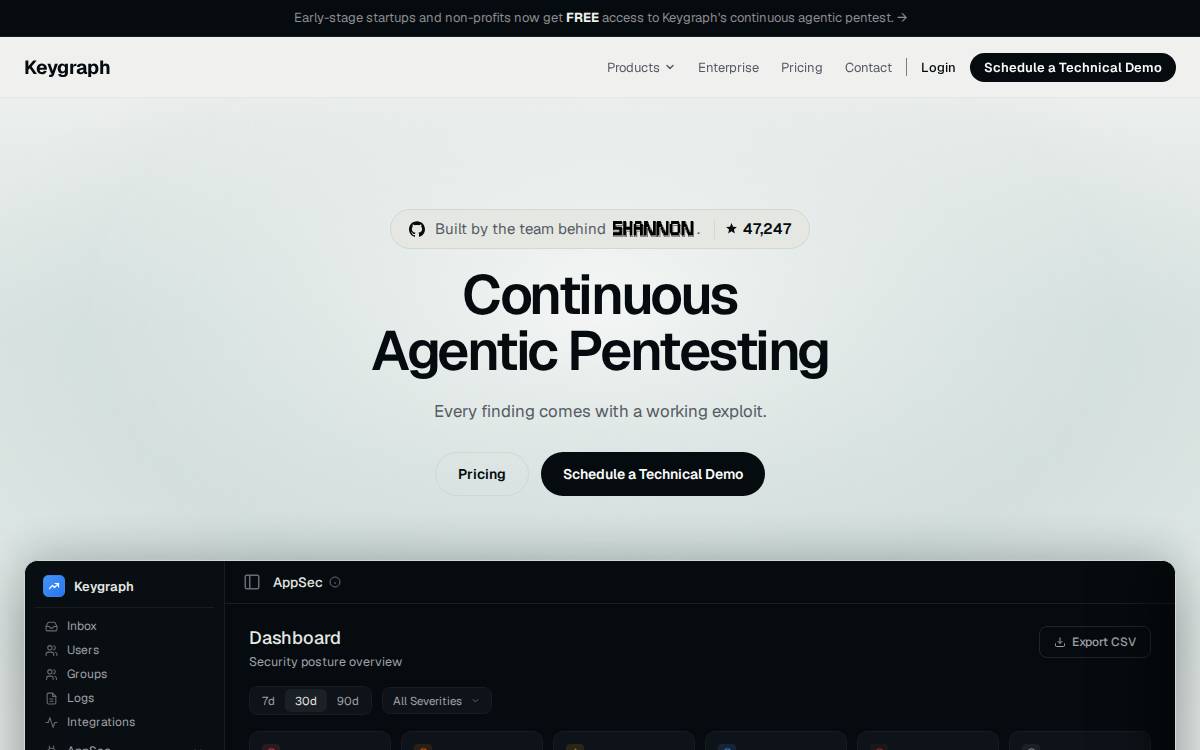
Task: Click the Login link
Action: tap(938, 67)
